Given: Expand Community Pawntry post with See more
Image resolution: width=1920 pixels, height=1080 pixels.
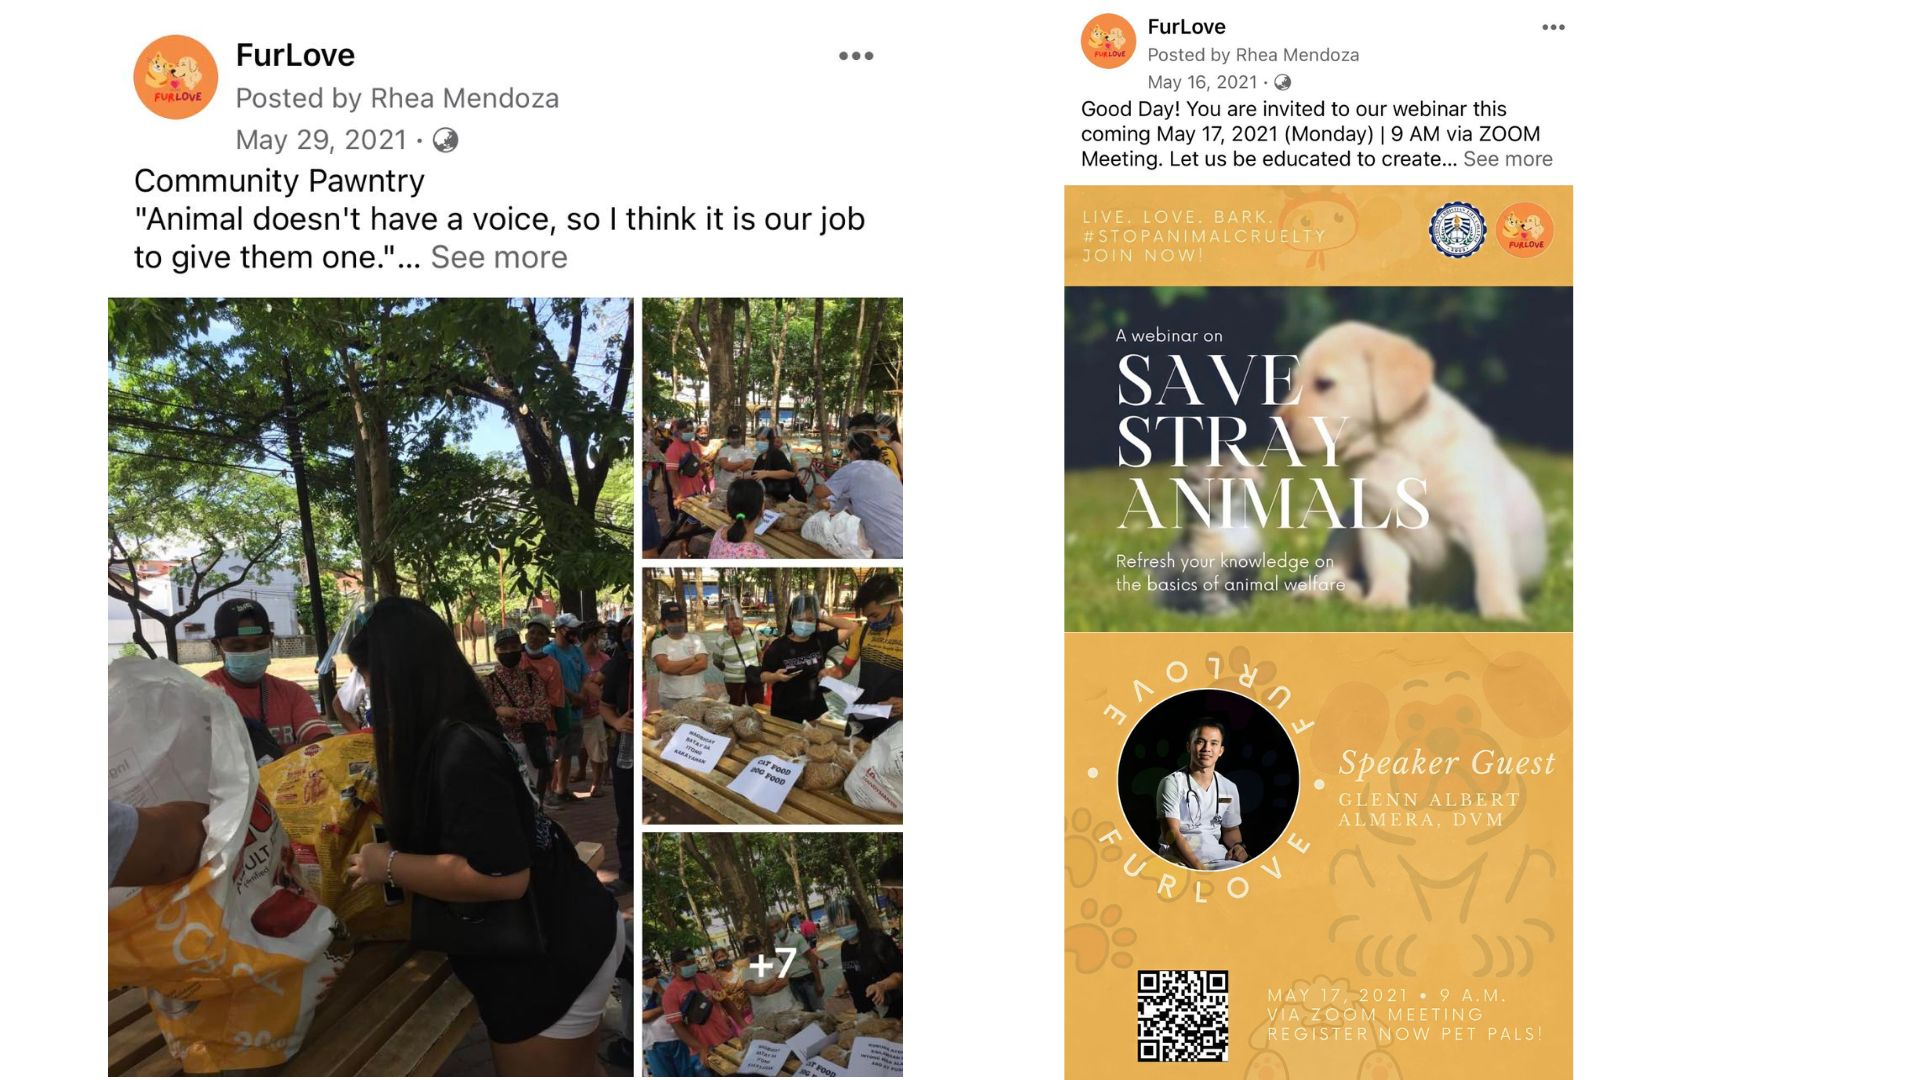Looking at the screenshot, I should 499,257.
